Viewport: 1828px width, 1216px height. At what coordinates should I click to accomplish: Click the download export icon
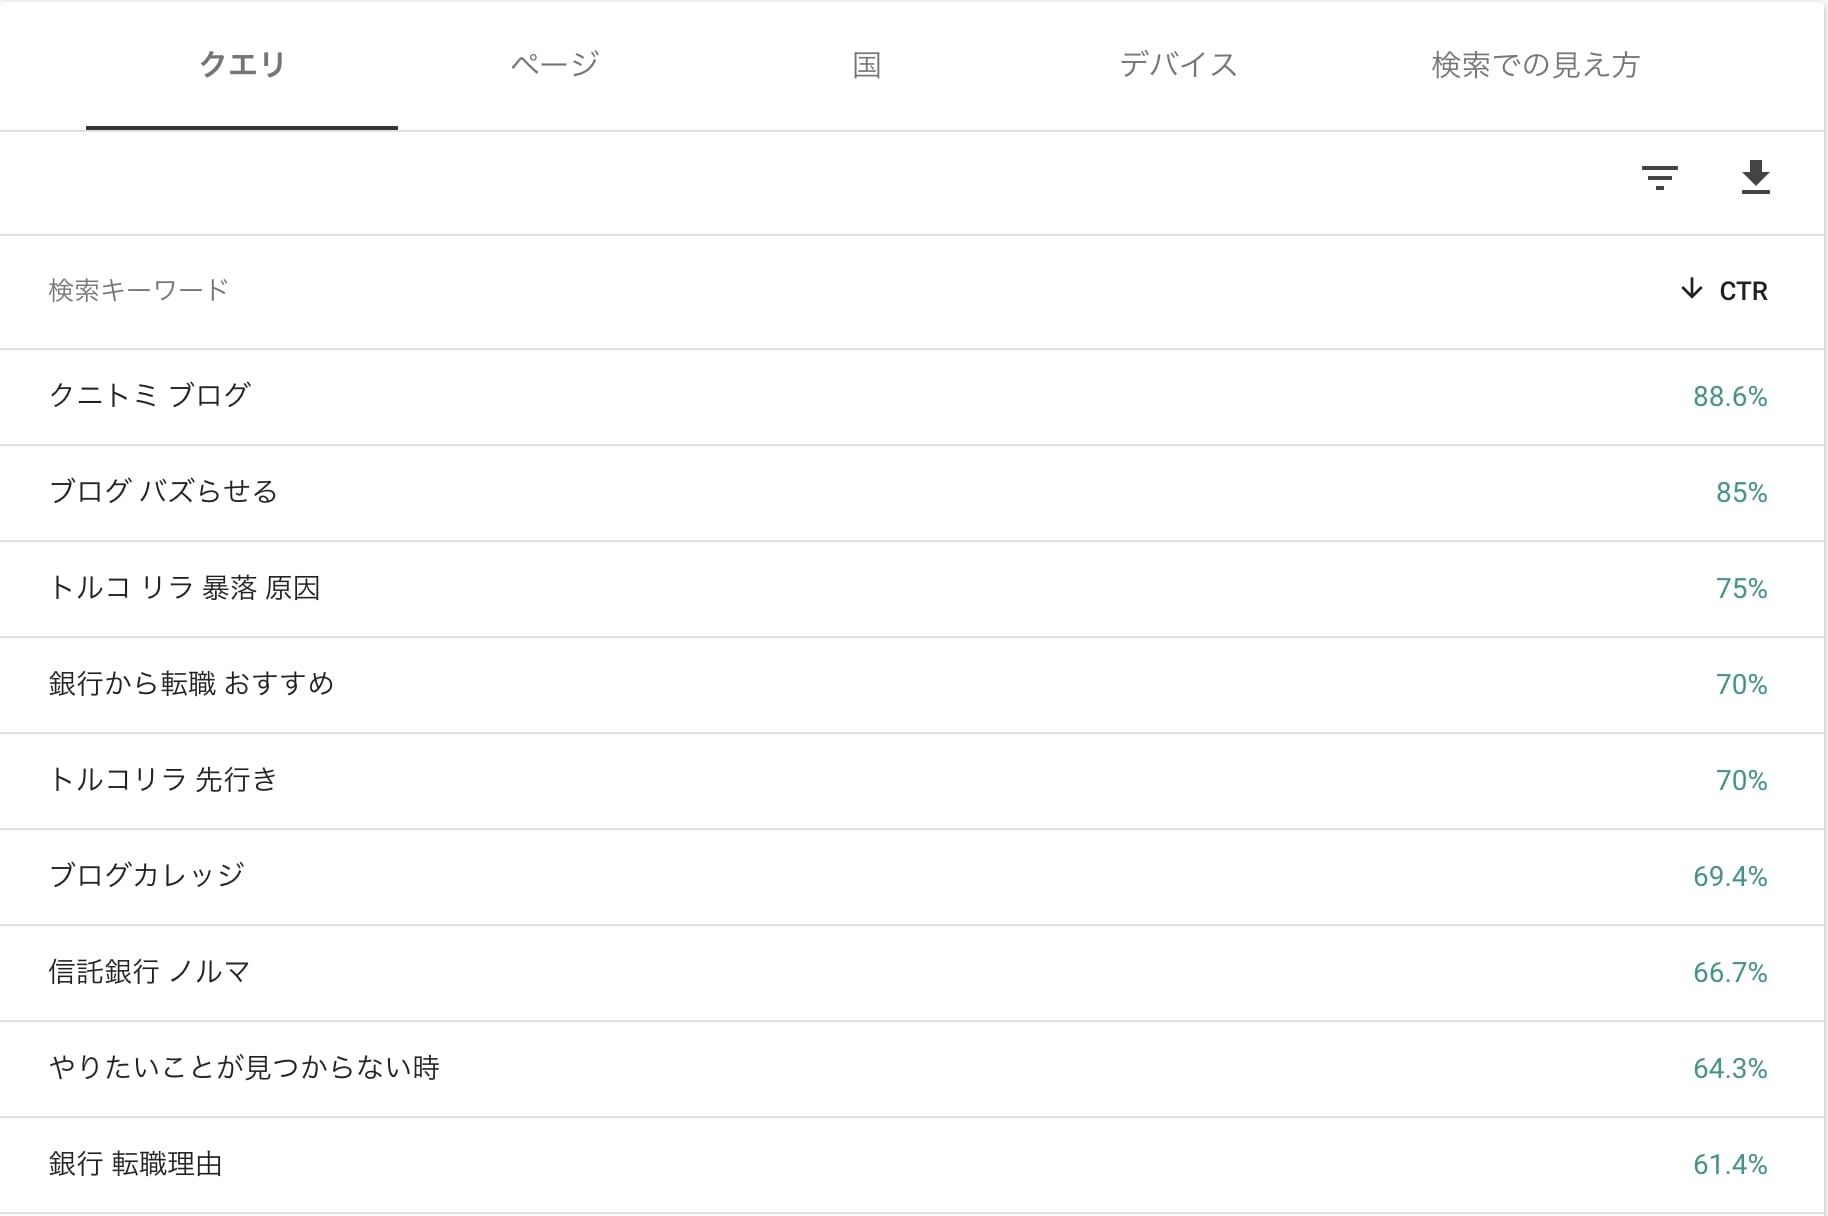click(x=1755, y=177)
